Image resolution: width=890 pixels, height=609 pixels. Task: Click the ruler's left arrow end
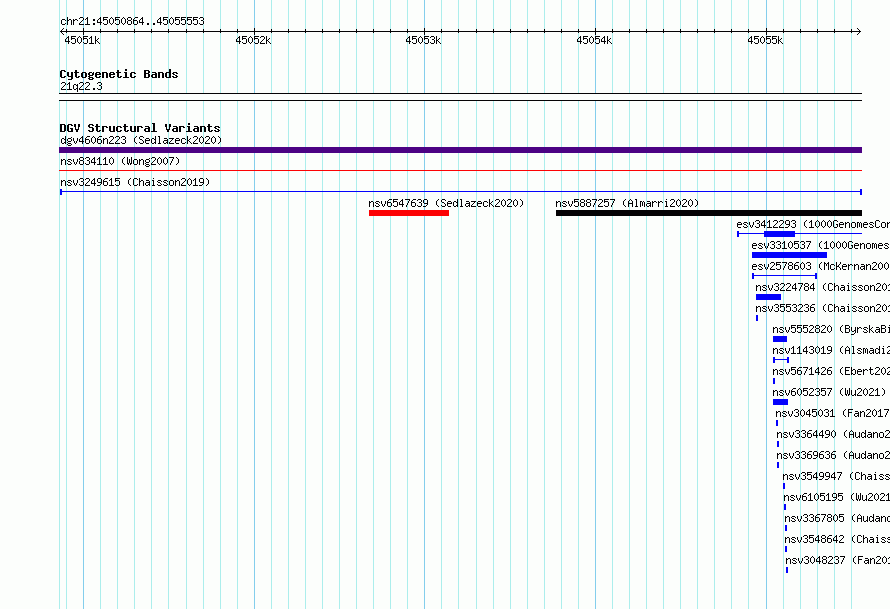[x=62, y=31]
